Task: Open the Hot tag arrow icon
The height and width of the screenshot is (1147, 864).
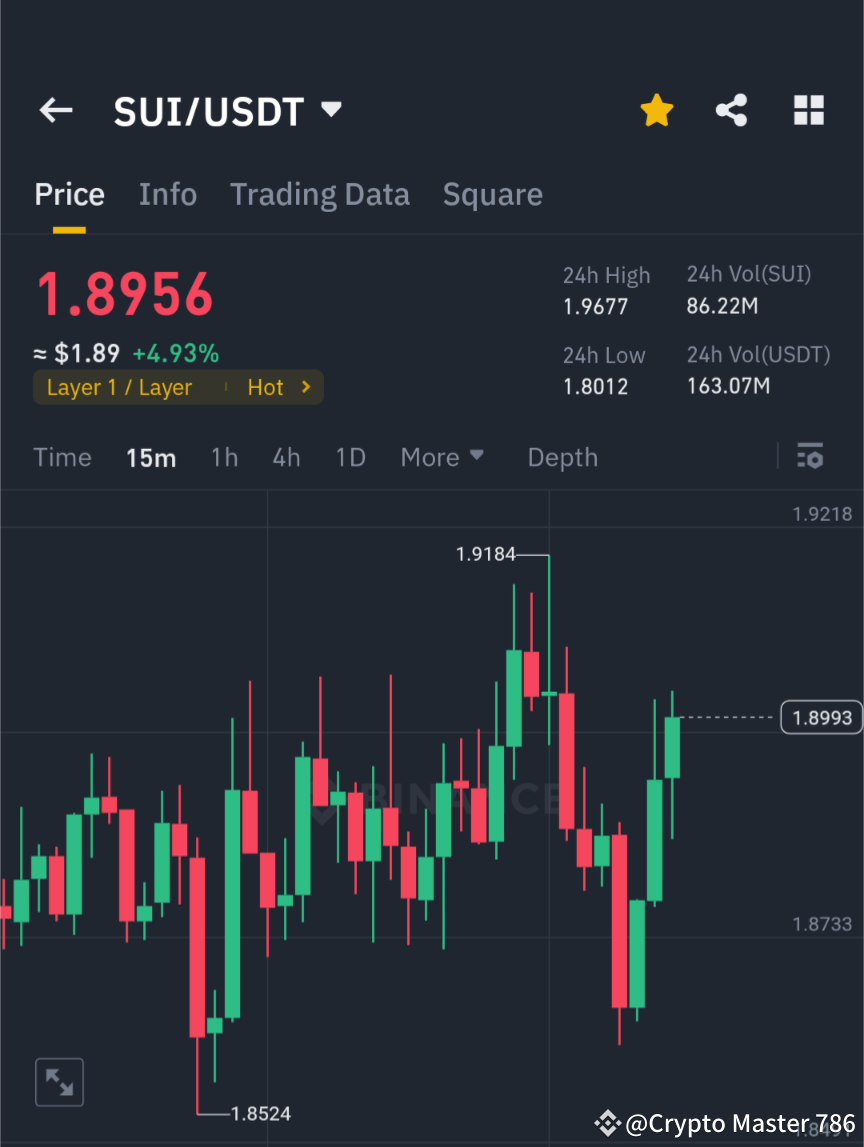Action: (307, 387)
